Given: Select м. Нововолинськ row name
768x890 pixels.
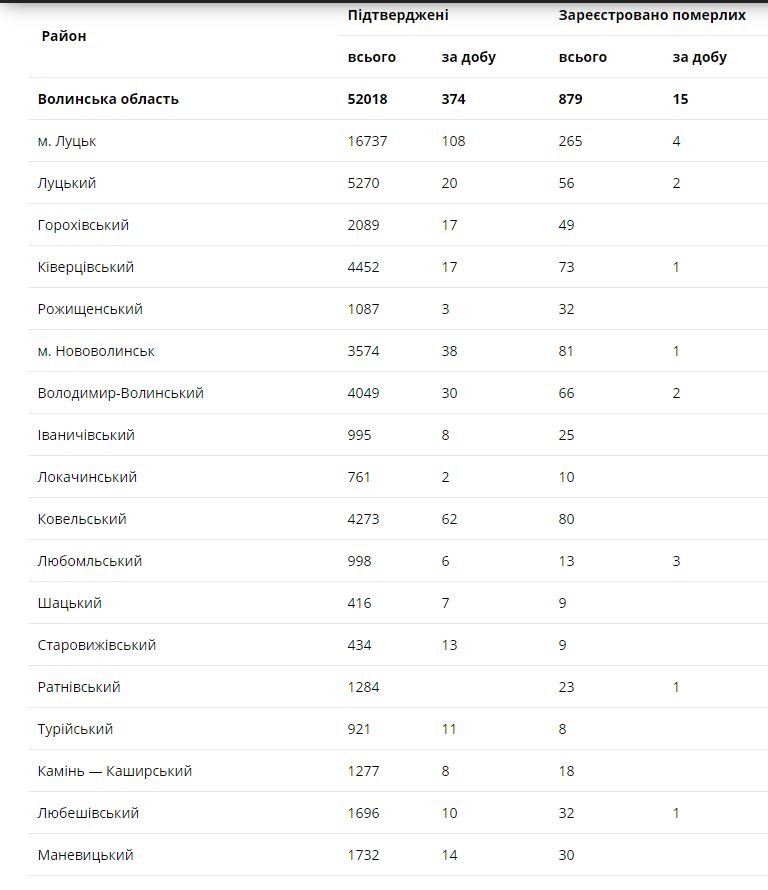Looking at the screenshot, I should tap(96, 351).
